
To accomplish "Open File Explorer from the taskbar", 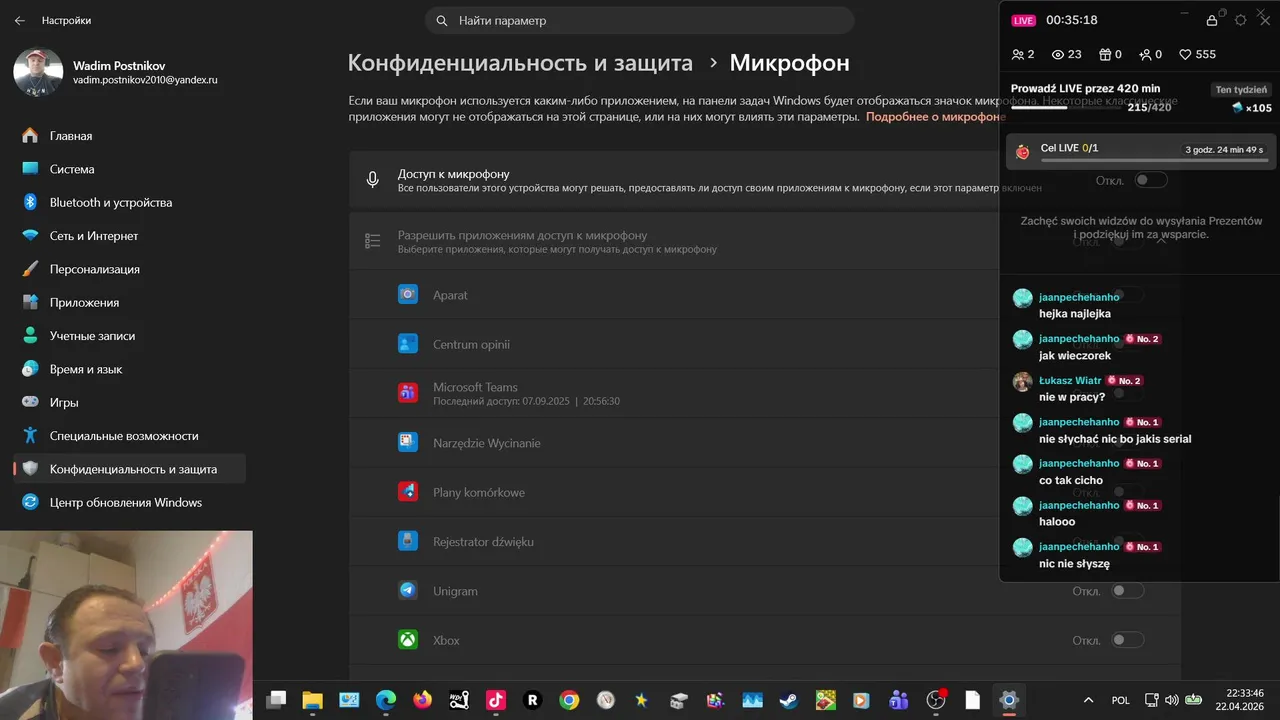I will (312, 700).
